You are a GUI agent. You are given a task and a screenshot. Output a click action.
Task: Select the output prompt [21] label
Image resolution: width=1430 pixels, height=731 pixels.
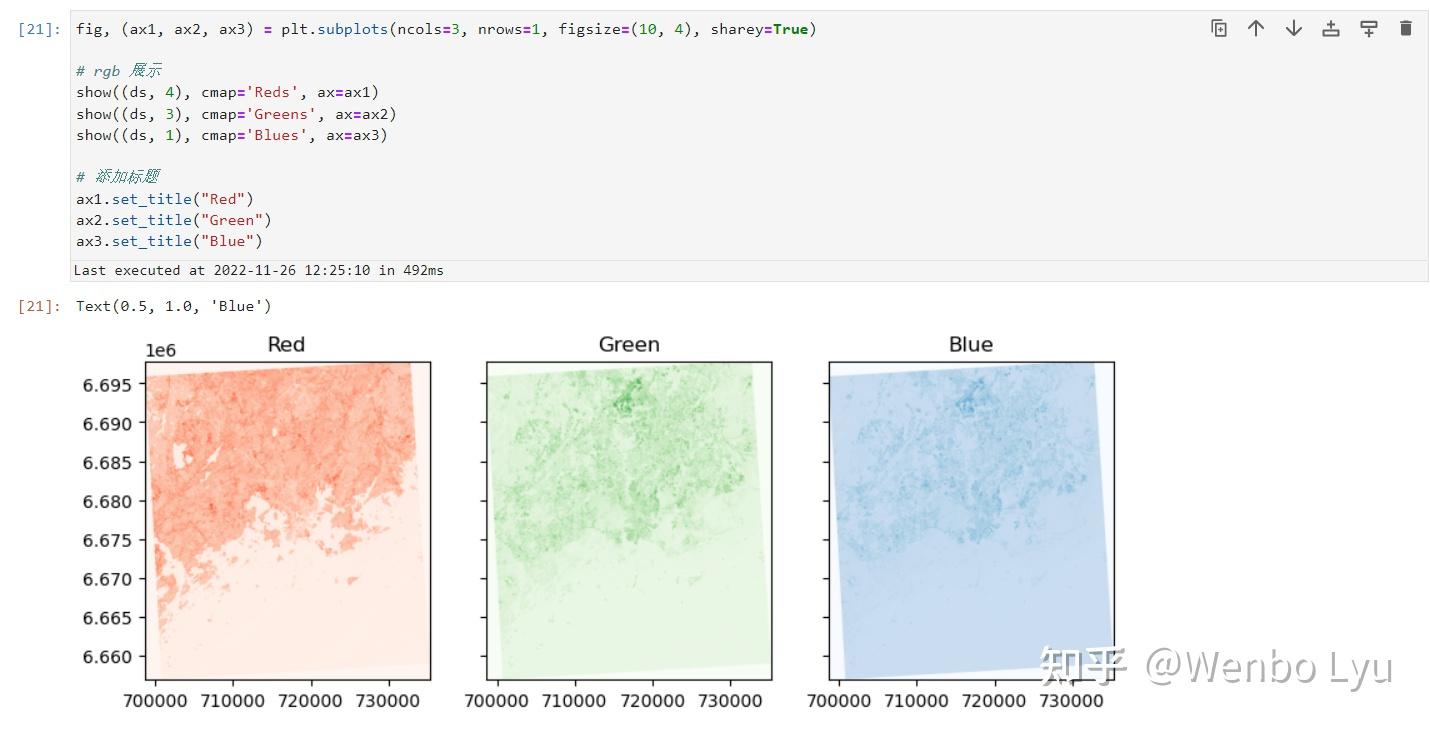[x=40, y=306]
